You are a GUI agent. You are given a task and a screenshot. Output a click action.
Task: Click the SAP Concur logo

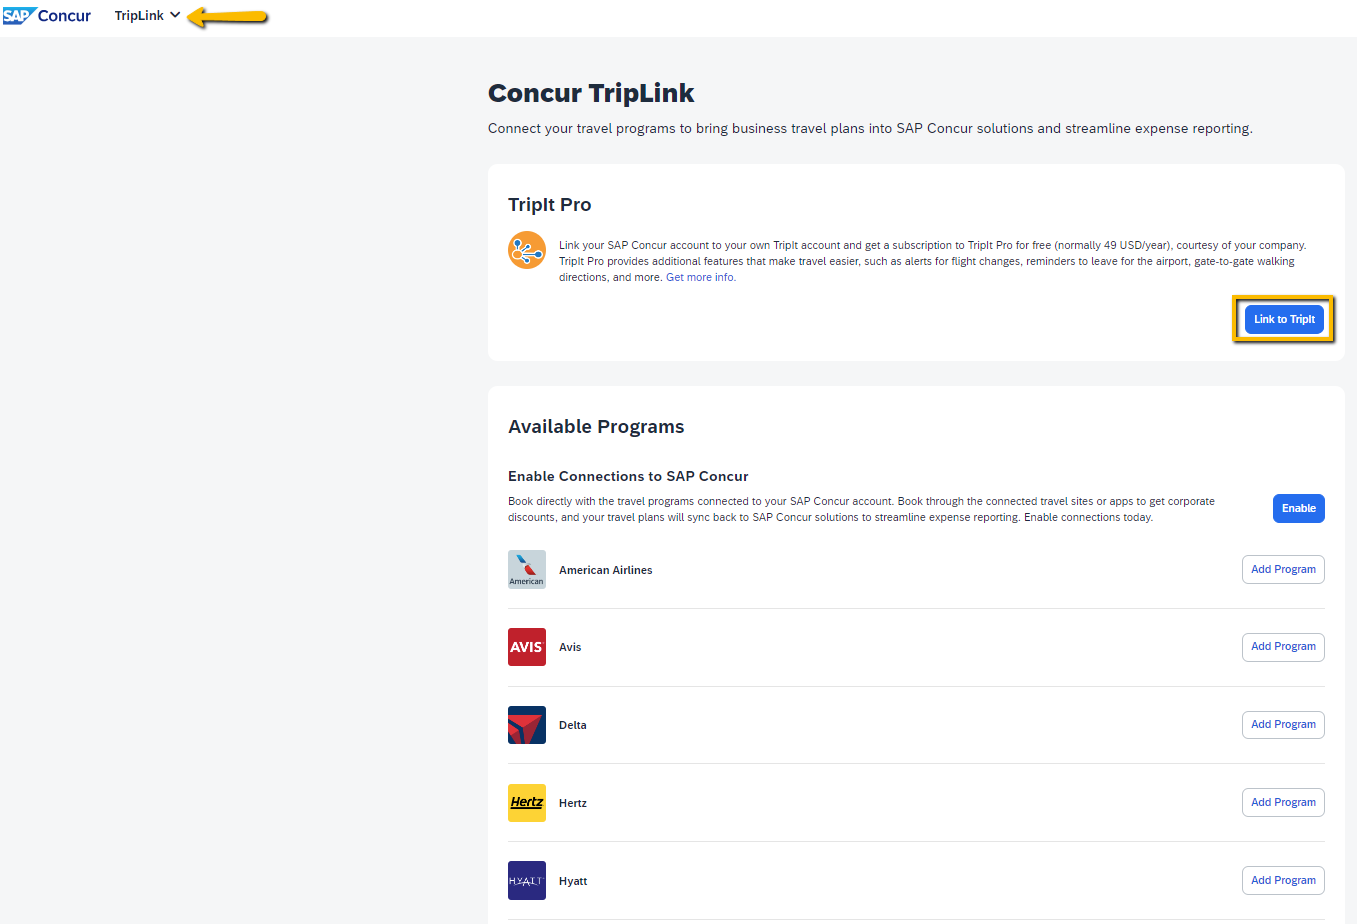47,16
